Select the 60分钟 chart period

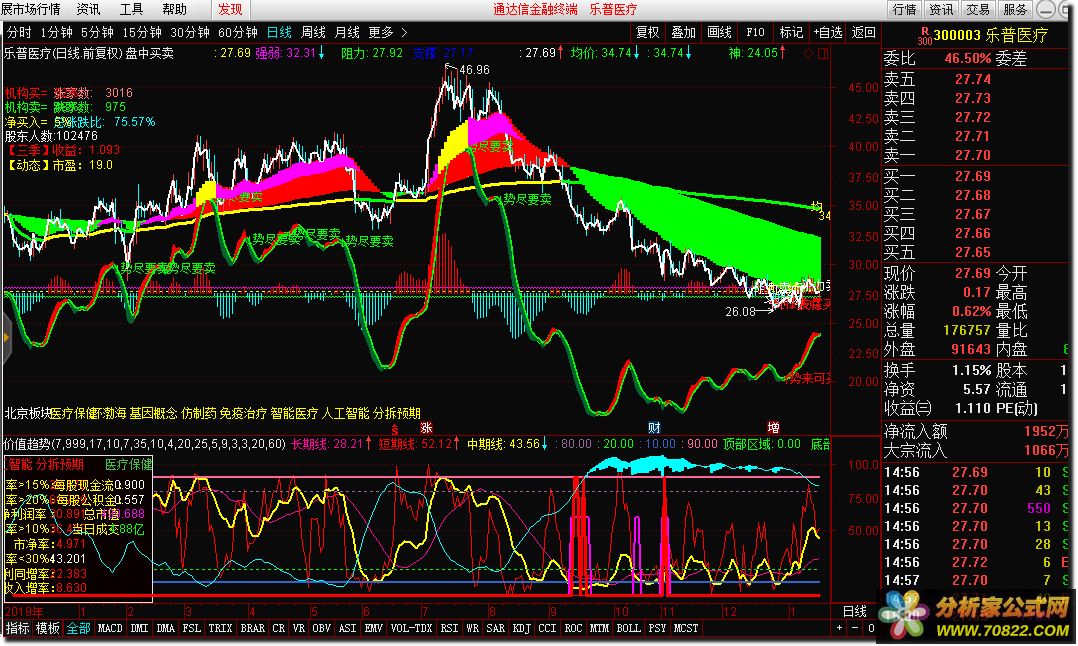point(238,32)
